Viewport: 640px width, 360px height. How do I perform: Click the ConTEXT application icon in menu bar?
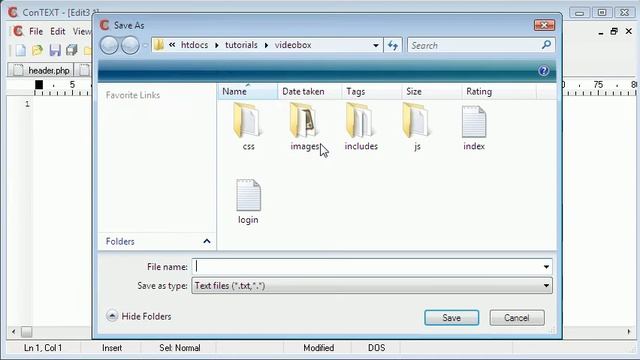point(18,31)
